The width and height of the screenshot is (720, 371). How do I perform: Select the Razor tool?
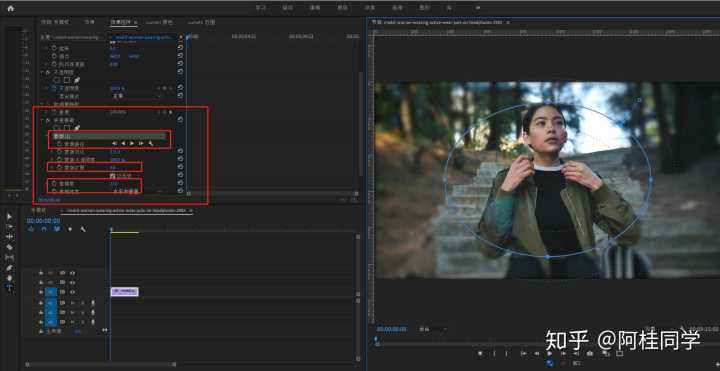[10, 247]
